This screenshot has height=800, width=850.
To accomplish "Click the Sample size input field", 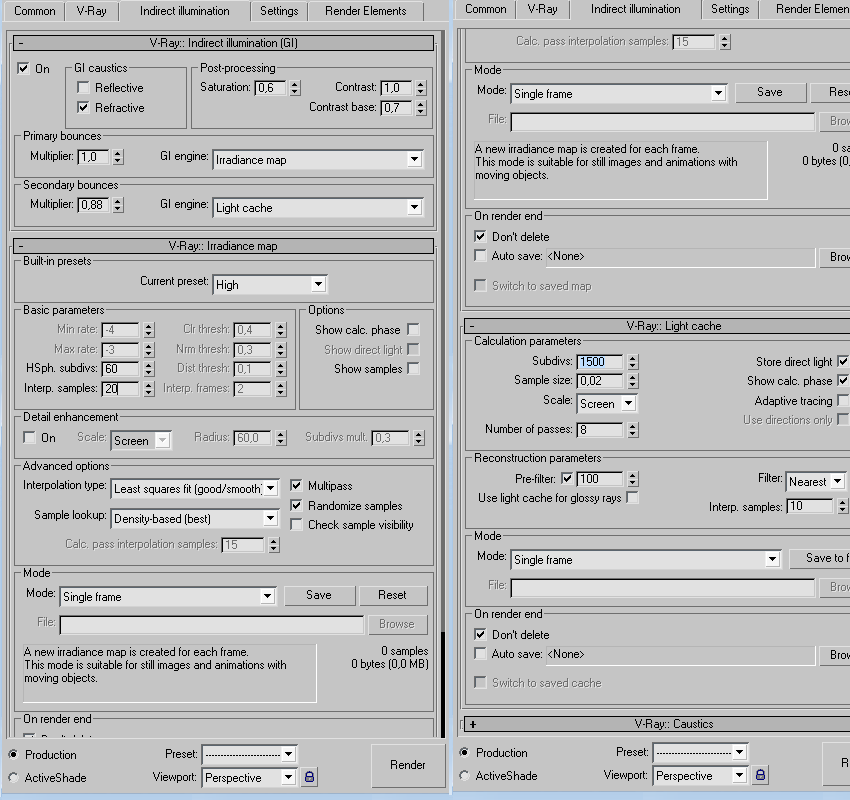I will [599, 381].
